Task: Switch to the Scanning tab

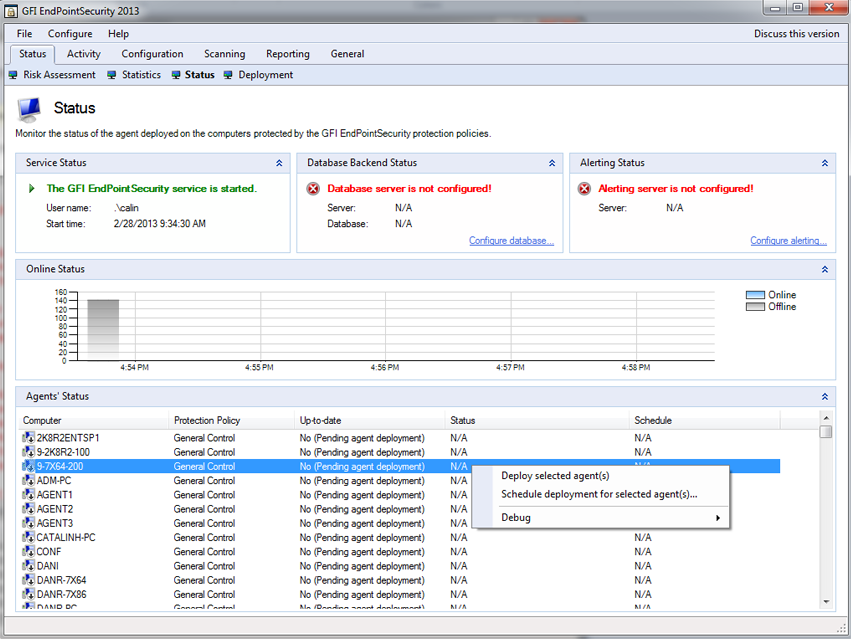Action: [225, 54]
